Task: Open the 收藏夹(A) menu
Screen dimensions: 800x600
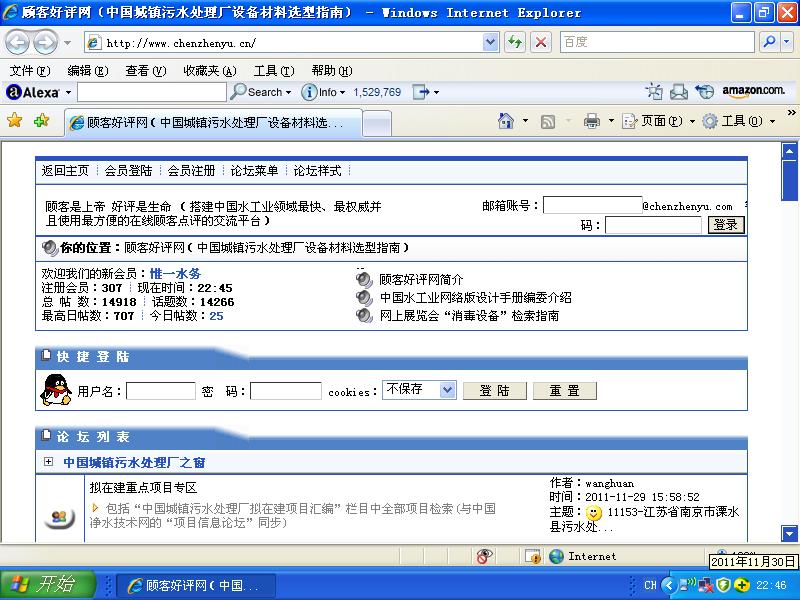Action: (210, 70)
